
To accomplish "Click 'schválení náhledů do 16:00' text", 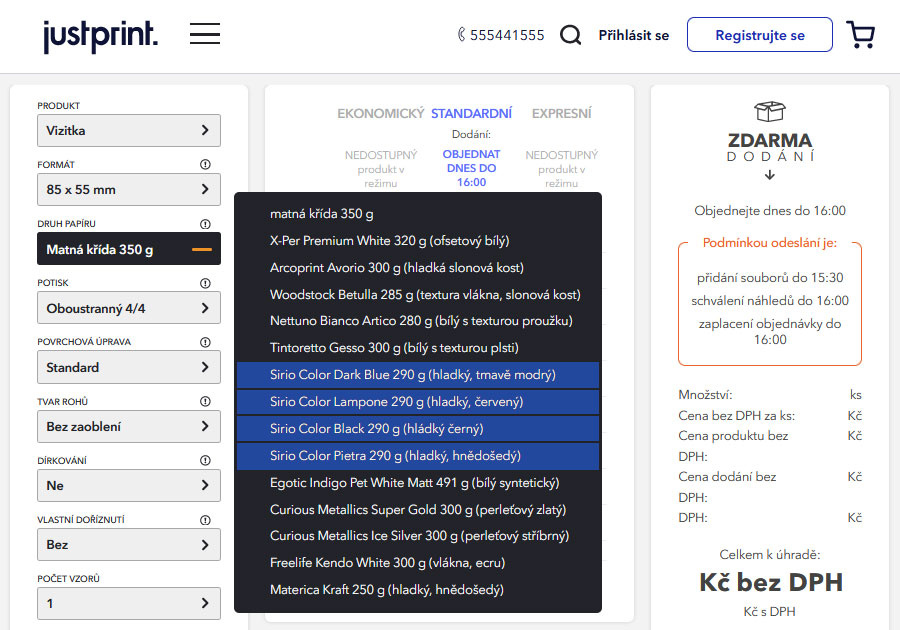I will point(770,301).
